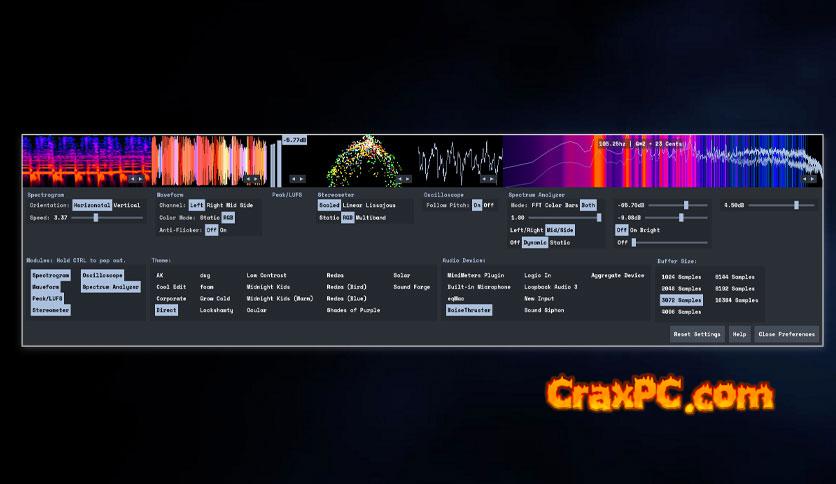836x484 pixels.
Task: Click the Spectrogram panel's reorder arrows icon
Action: [135, 179]
